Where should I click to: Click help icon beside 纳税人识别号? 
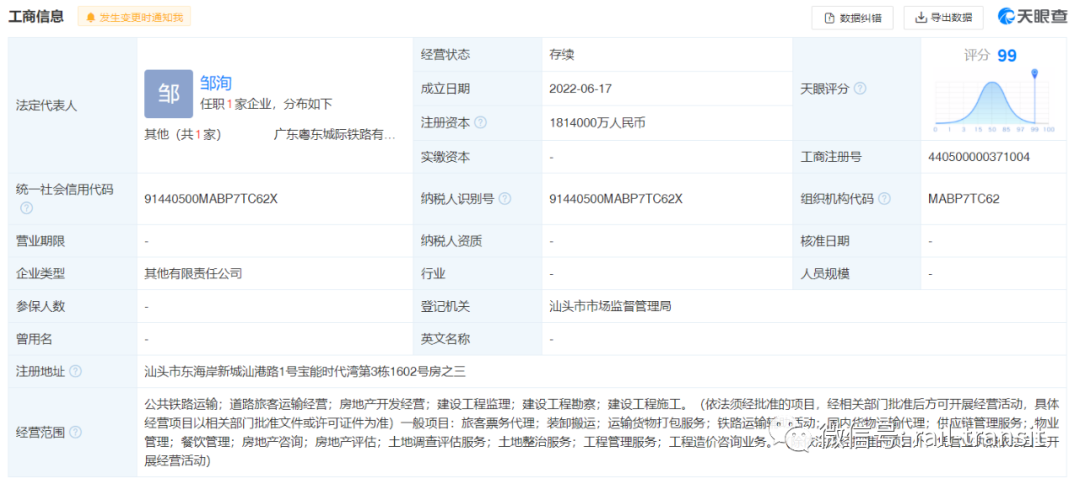point(505,199)
